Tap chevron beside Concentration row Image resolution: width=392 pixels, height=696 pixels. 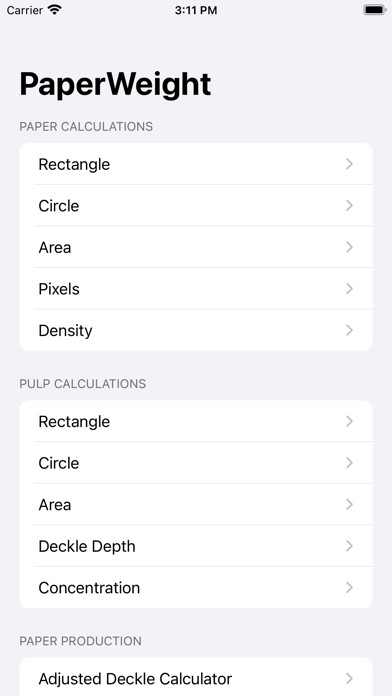click(349, 588)
